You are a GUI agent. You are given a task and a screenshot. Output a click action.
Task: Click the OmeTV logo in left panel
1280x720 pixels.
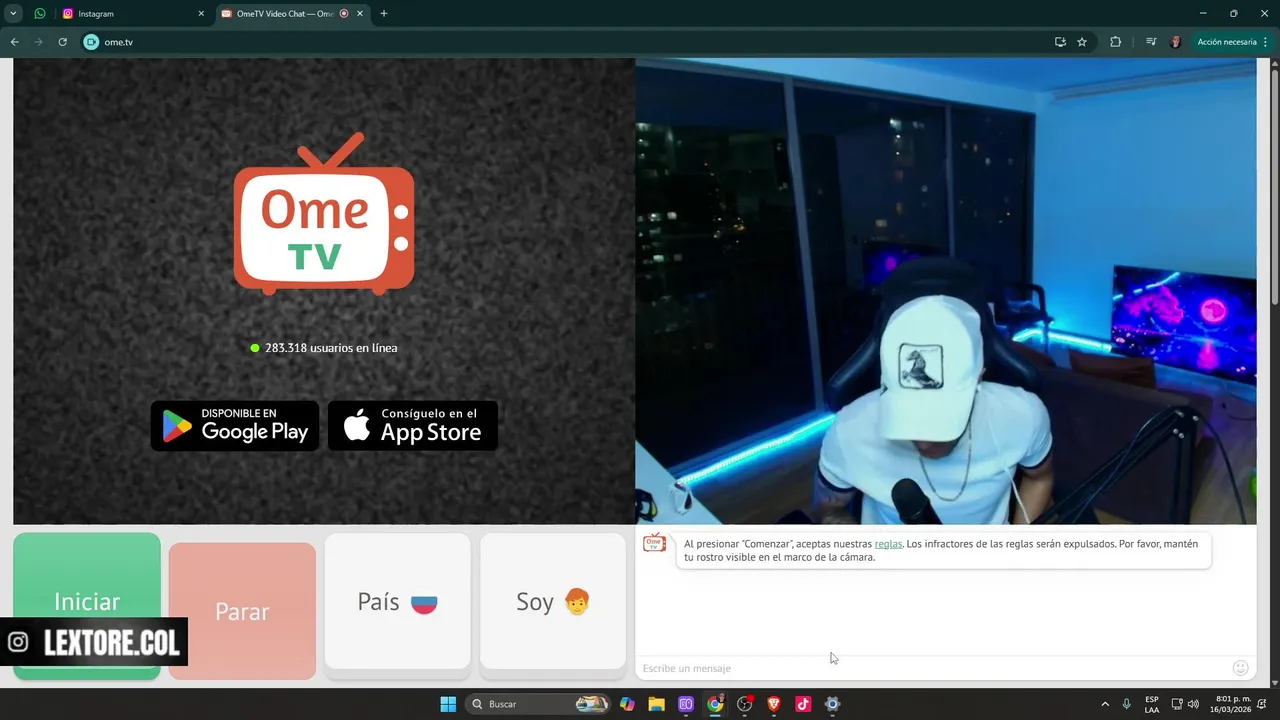tap(324, 214)
